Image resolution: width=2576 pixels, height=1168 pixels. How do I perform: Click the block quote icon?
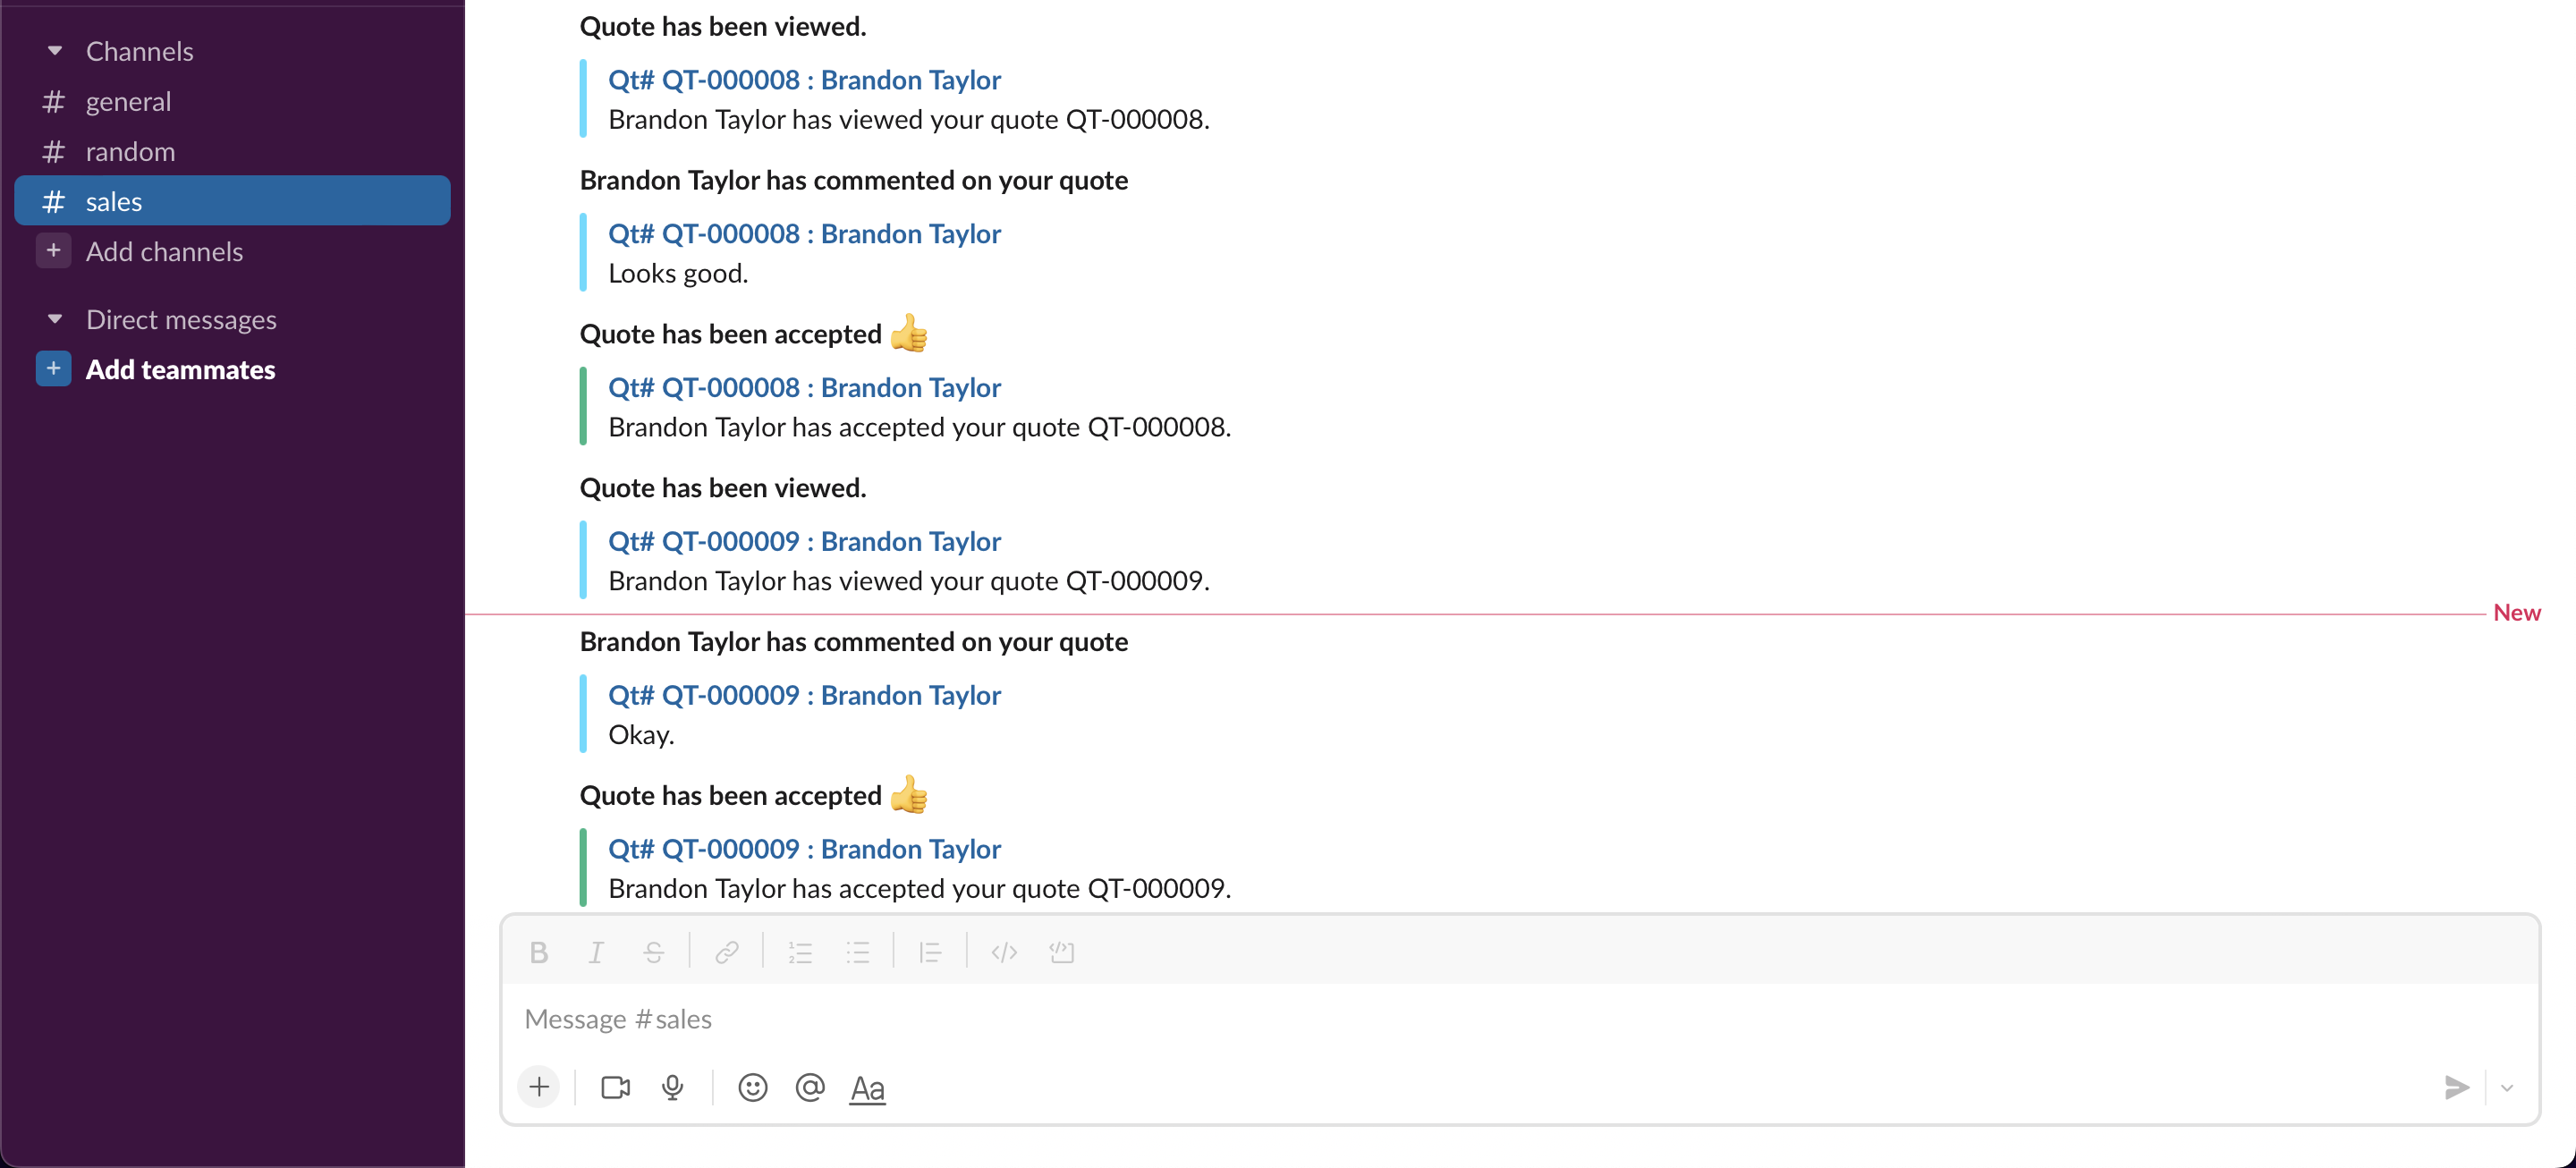point(928,952)
